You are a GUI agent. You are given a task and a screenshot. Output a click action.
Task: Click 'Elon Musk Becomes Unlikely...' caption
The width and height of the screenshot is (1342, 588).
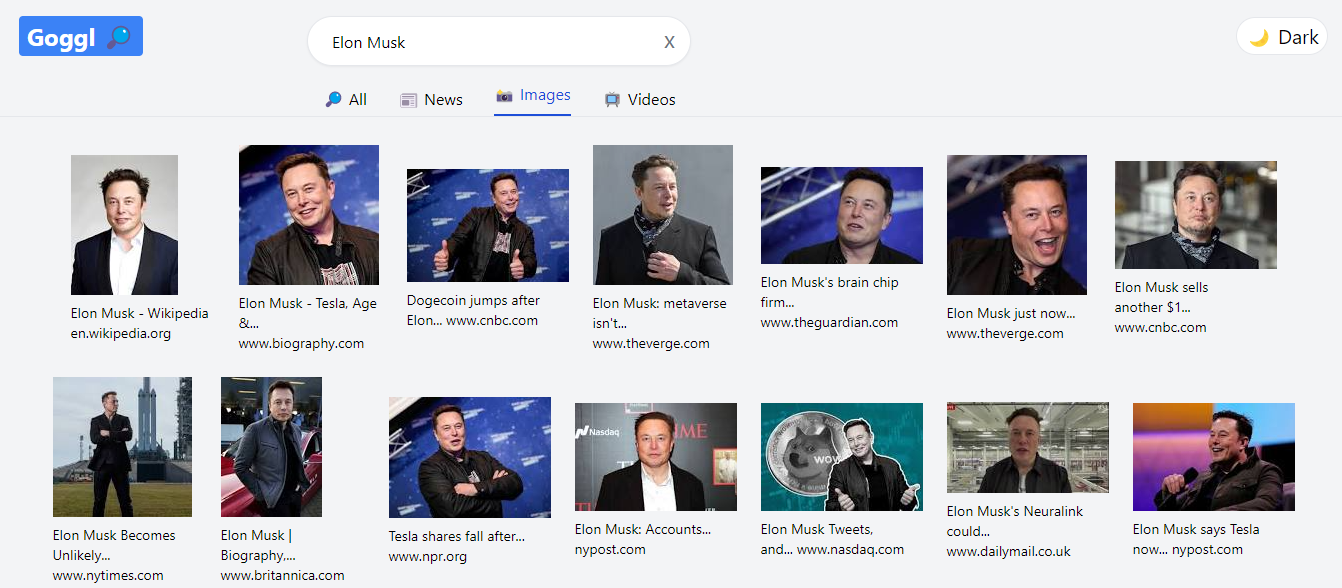click(114, 545)
